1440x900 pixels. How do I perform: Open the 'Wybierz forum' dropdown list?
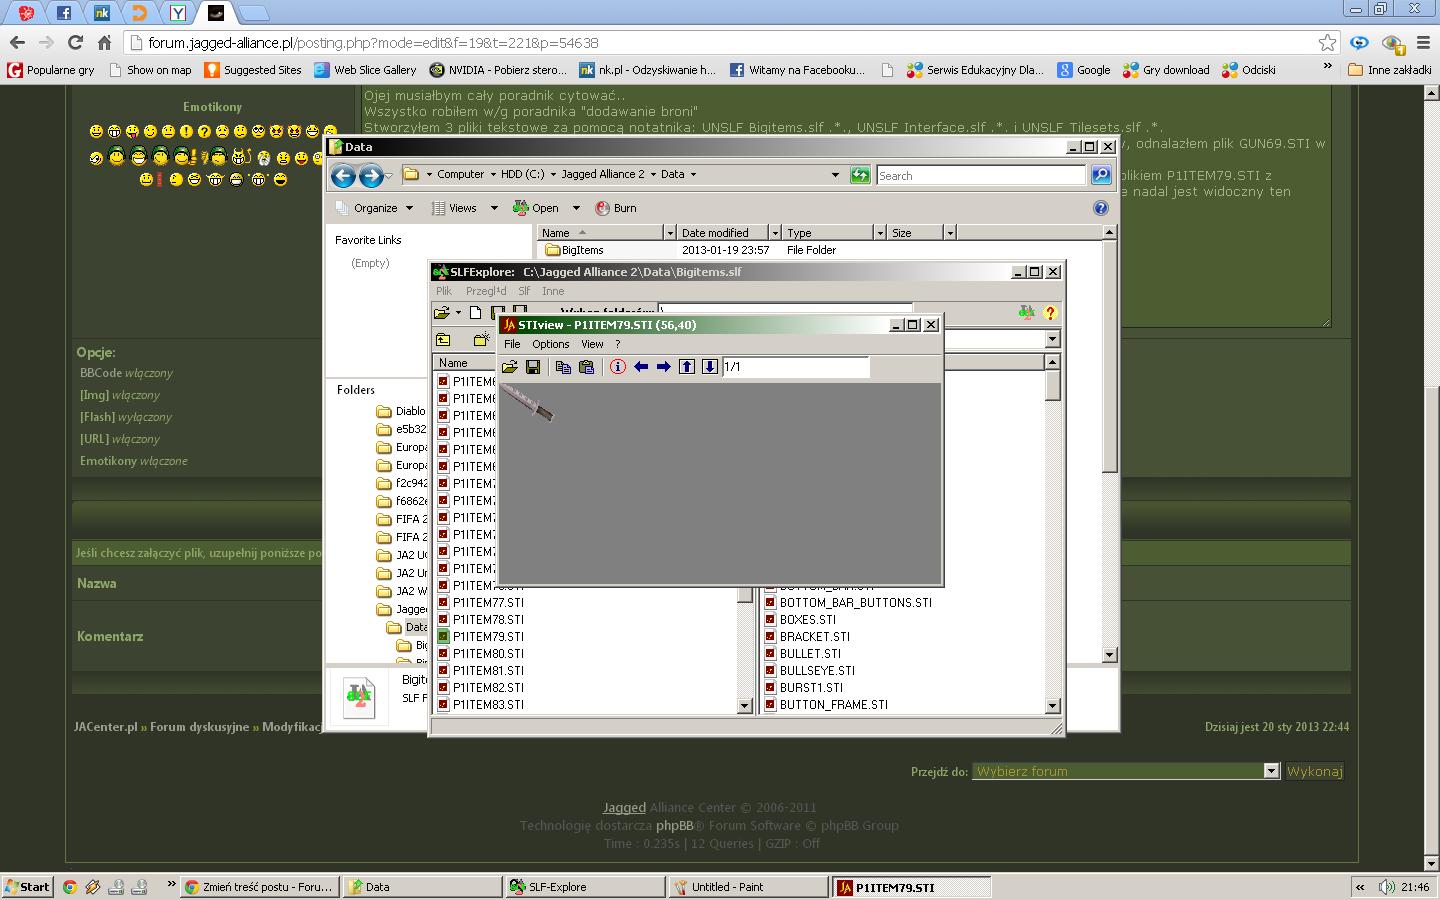tap(1126, 771)
